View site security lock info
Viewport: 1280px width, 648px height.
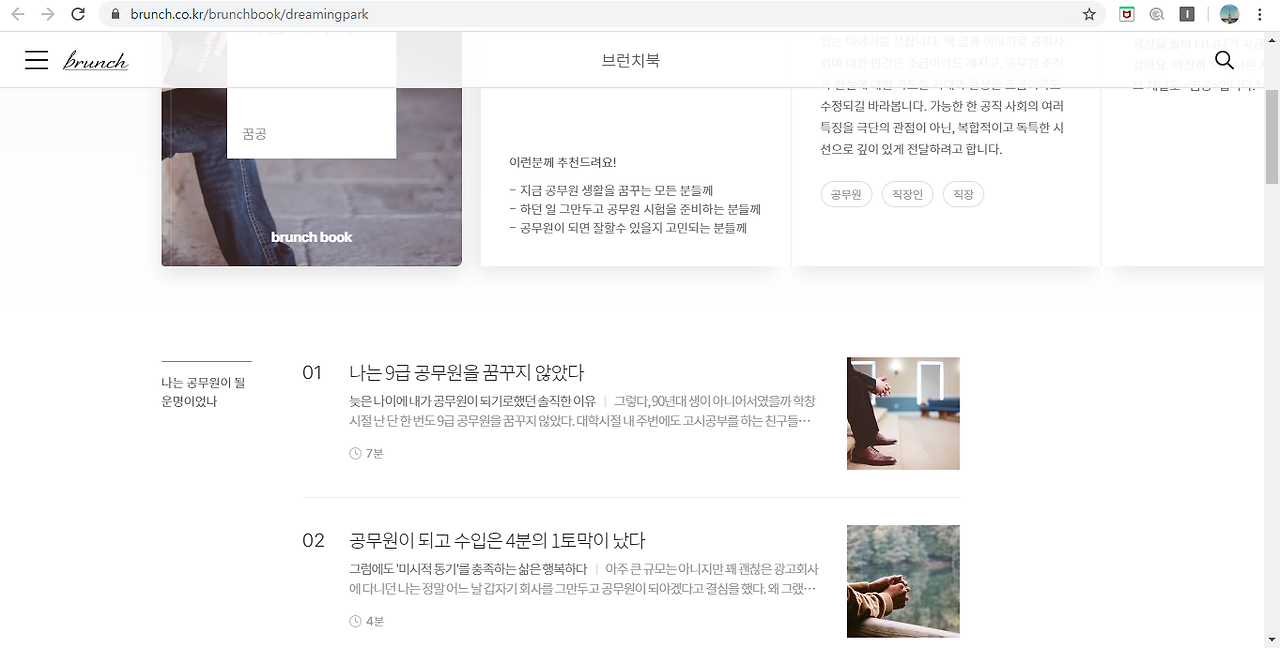(115, 15)
